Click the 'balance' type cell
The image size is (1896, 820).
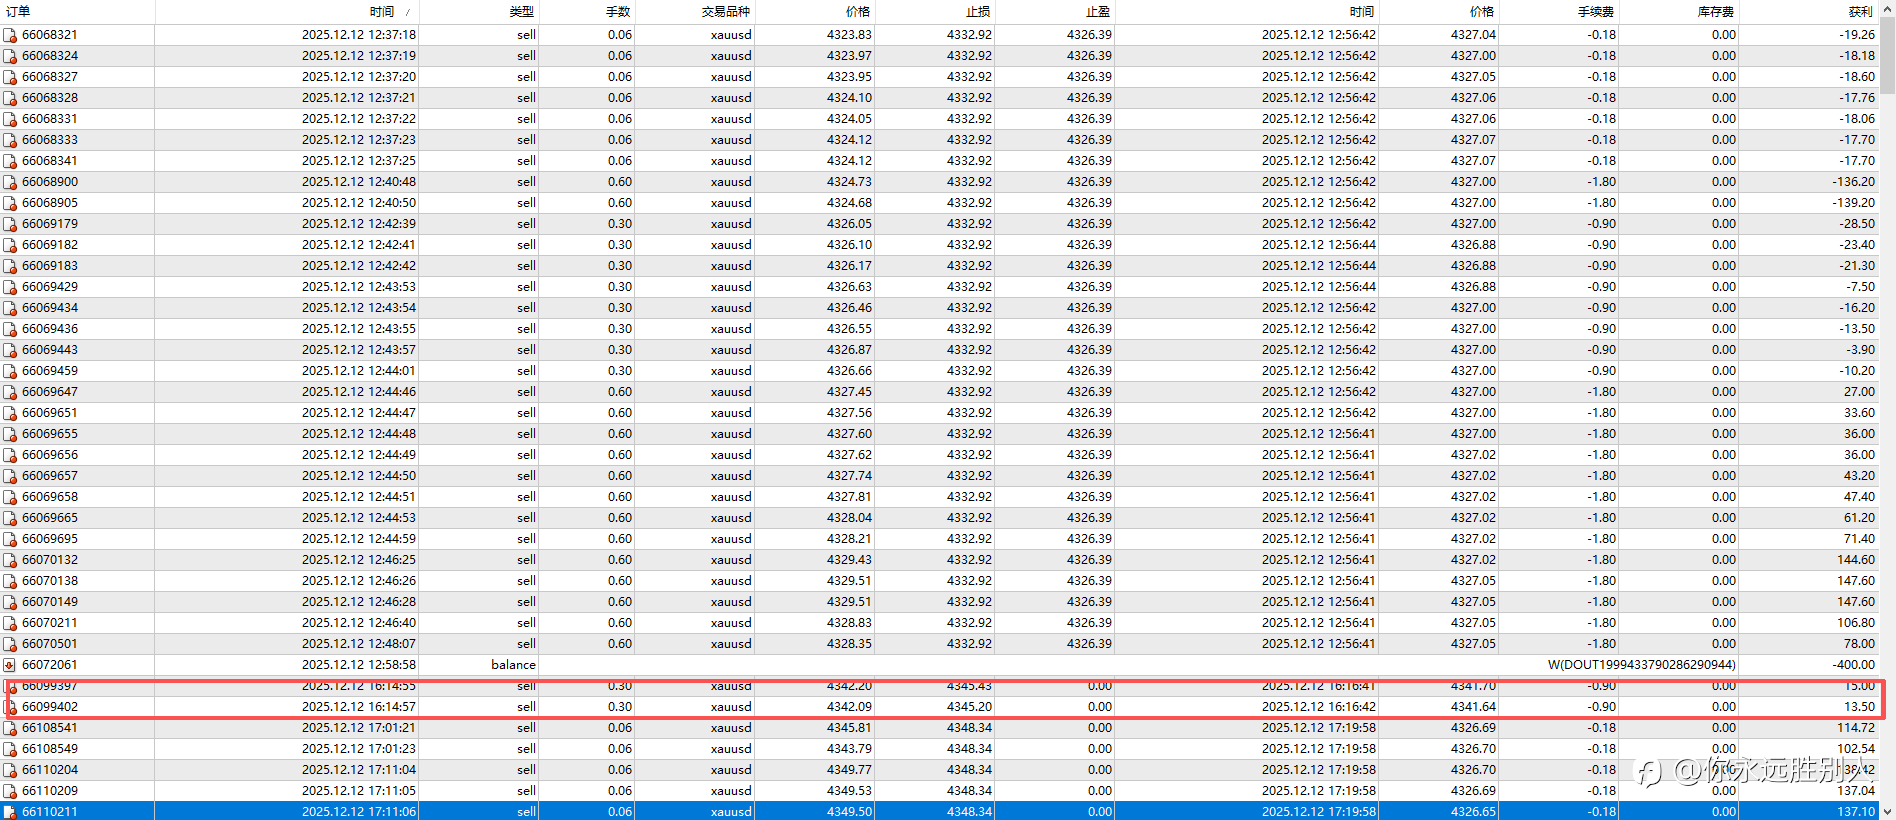coord(513,665)
